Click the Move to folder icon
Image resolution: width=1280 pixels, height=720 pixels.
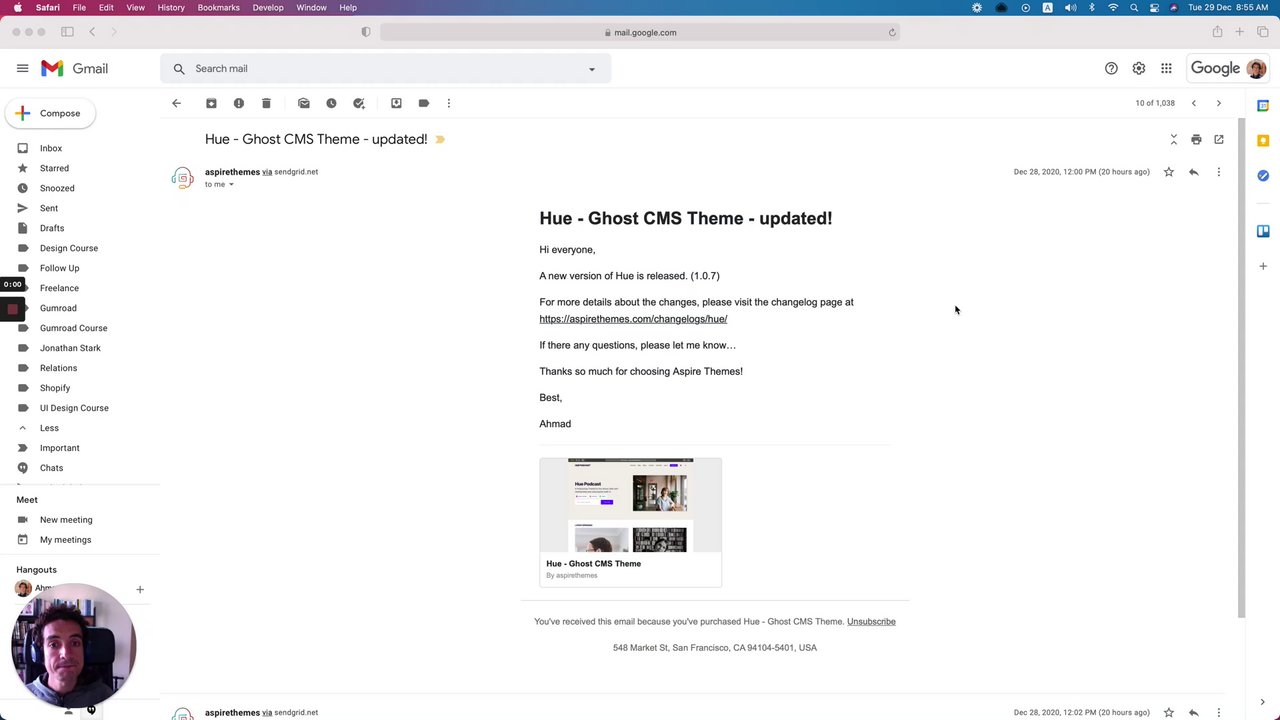click(396, 103)
